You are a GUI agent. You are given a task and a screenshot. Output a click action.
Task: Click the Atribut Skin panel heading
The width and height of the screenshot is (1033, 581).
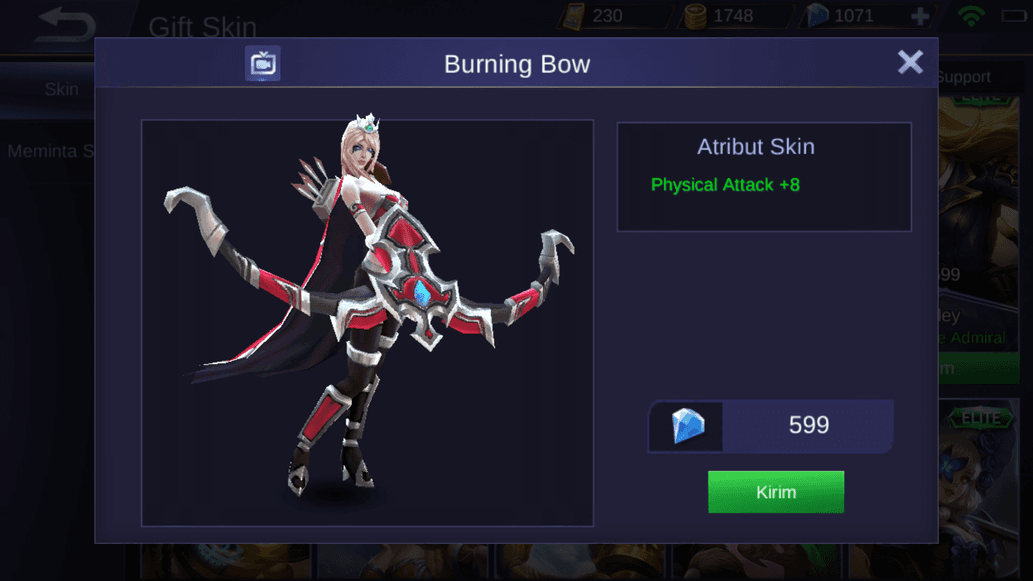pyautogui.click(x=756, y=146)
